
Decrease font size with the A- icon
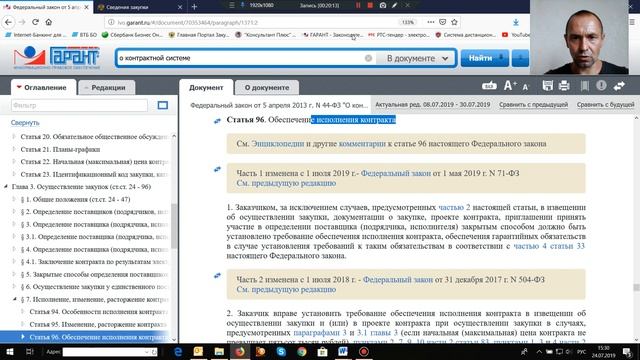(526, 87)
